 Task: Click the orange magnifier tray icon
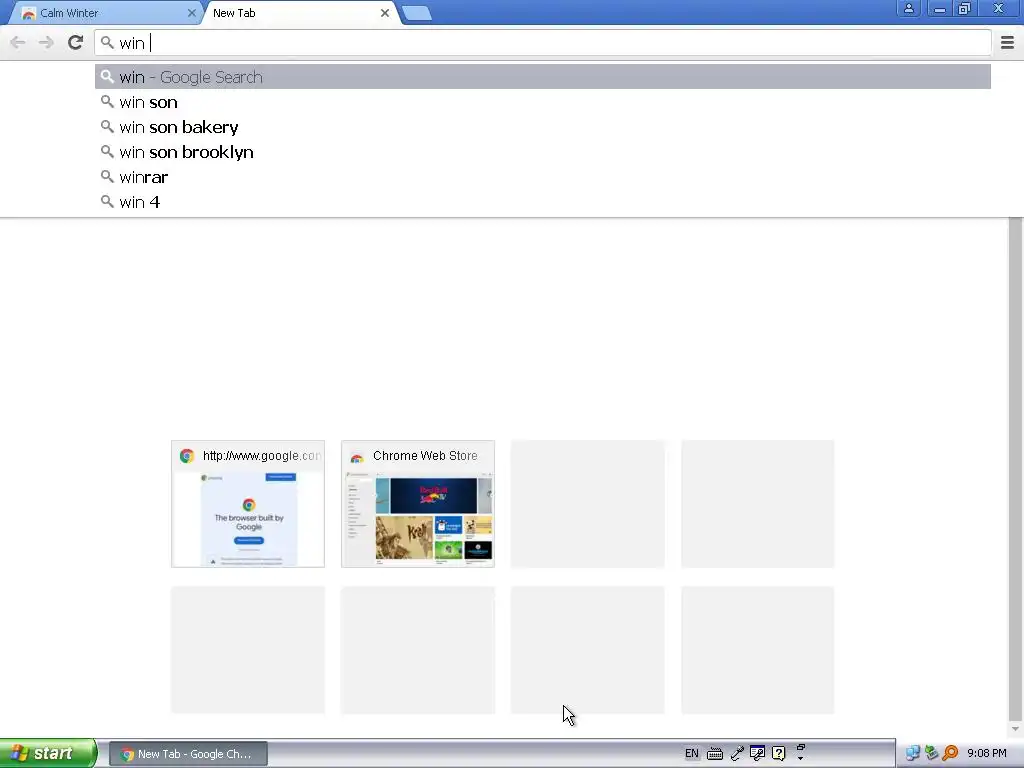point(950,754)
